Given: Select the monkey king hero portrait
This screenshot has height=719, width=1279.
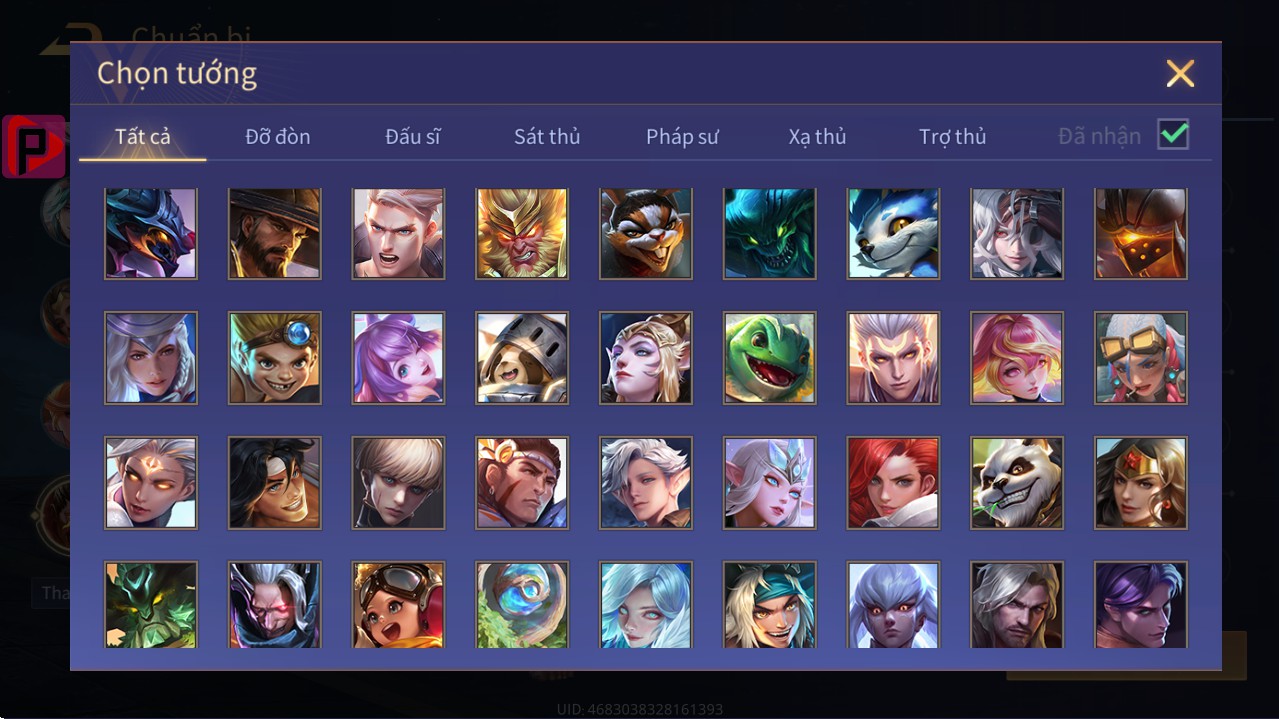Looking at the screenshot, I should (x=522, y=233).
